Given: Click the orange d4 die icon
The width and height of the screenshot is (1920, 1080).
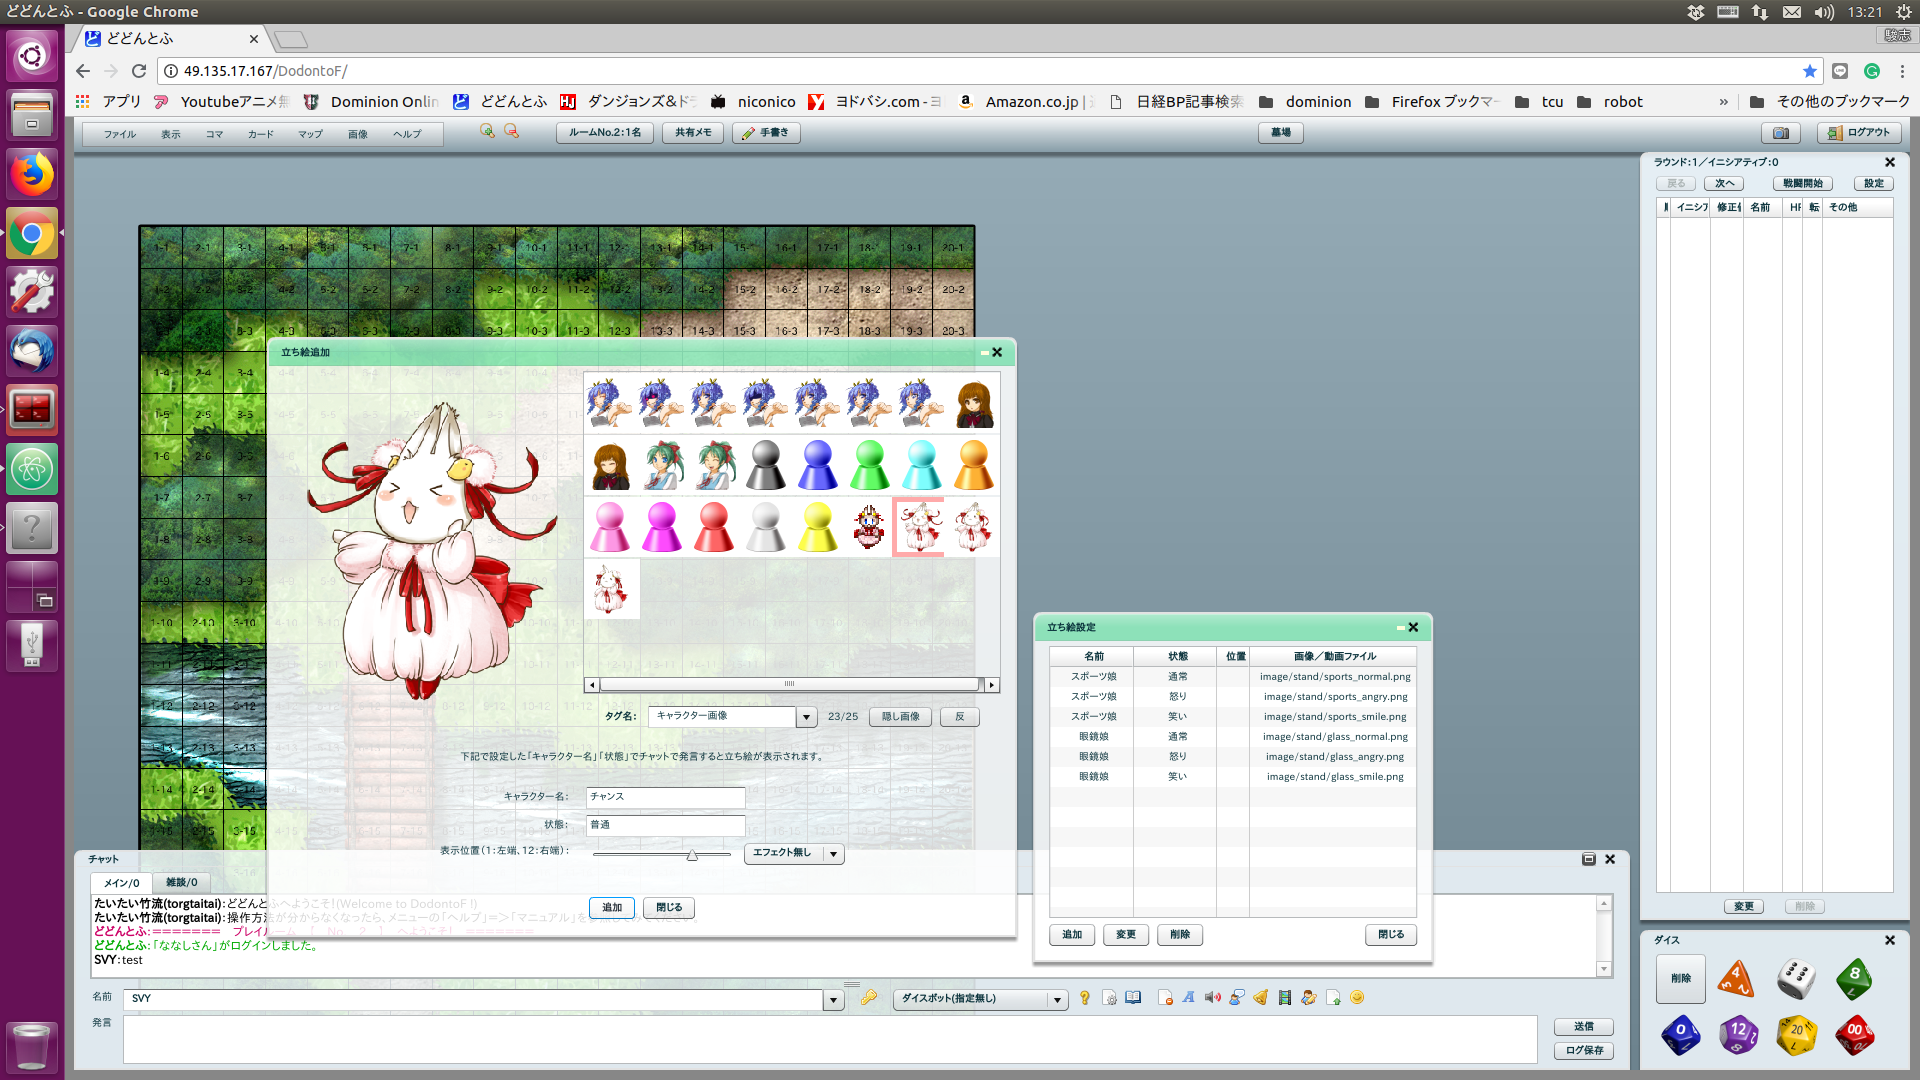Looking at the screenshot, I should [x=1737, y=978].
